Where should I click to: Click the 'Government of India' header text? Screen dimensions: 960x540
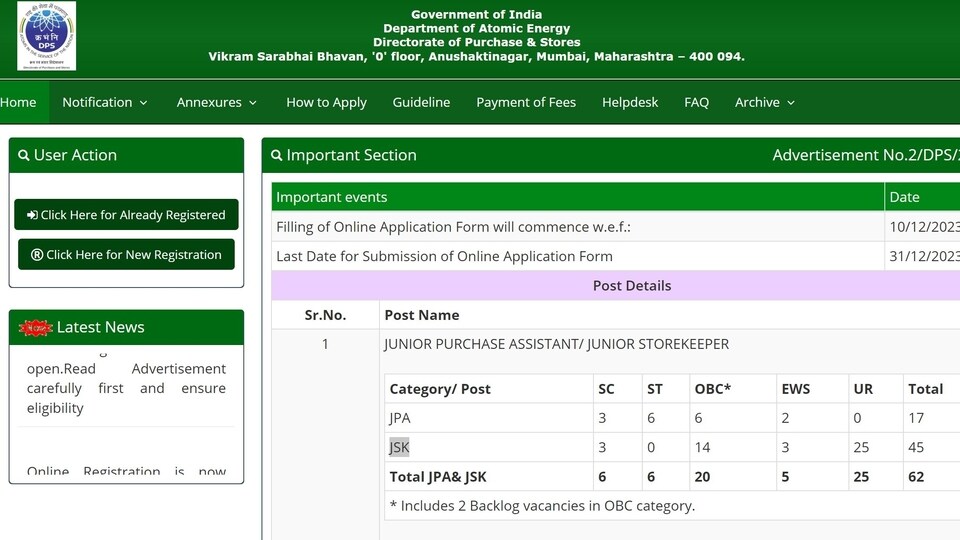[x=476, y=14]
